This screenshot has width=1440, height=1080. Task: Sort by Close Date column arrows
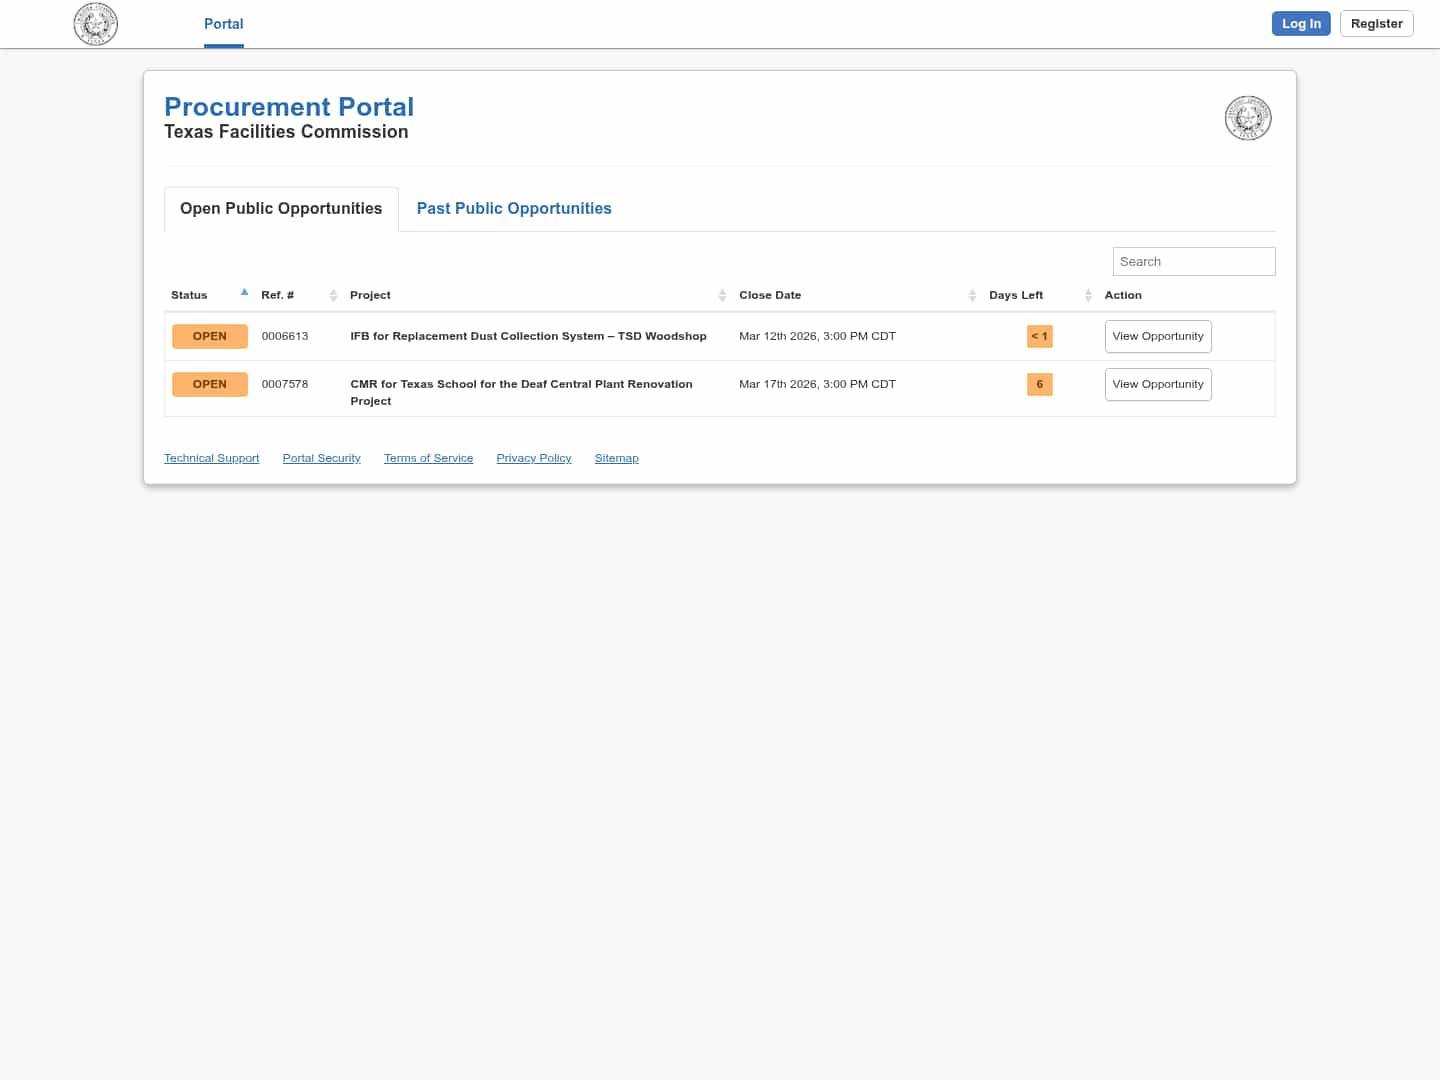coord(972,295)
